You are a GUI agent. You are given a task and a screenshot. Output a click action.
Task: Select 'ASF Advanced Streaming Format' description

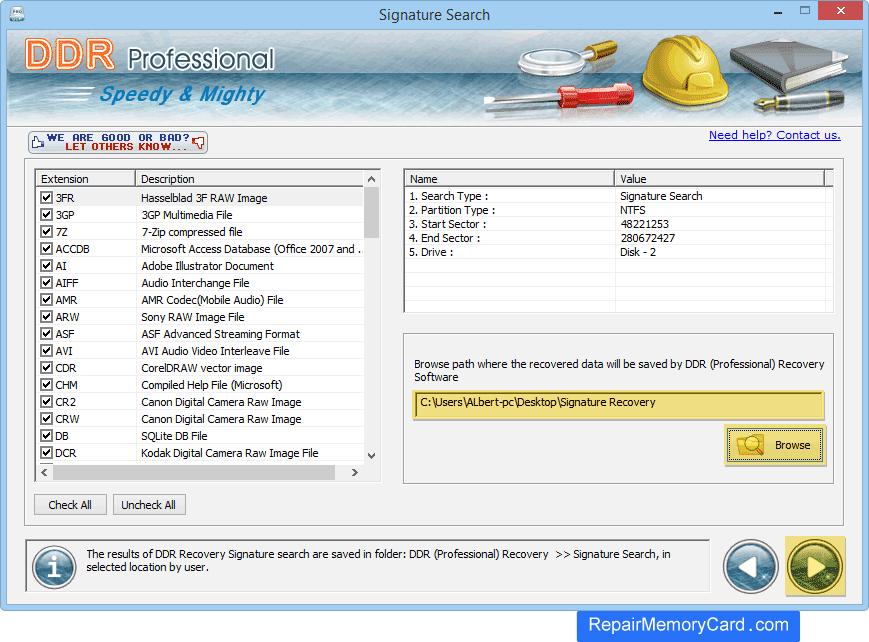(x=220, y=334)
